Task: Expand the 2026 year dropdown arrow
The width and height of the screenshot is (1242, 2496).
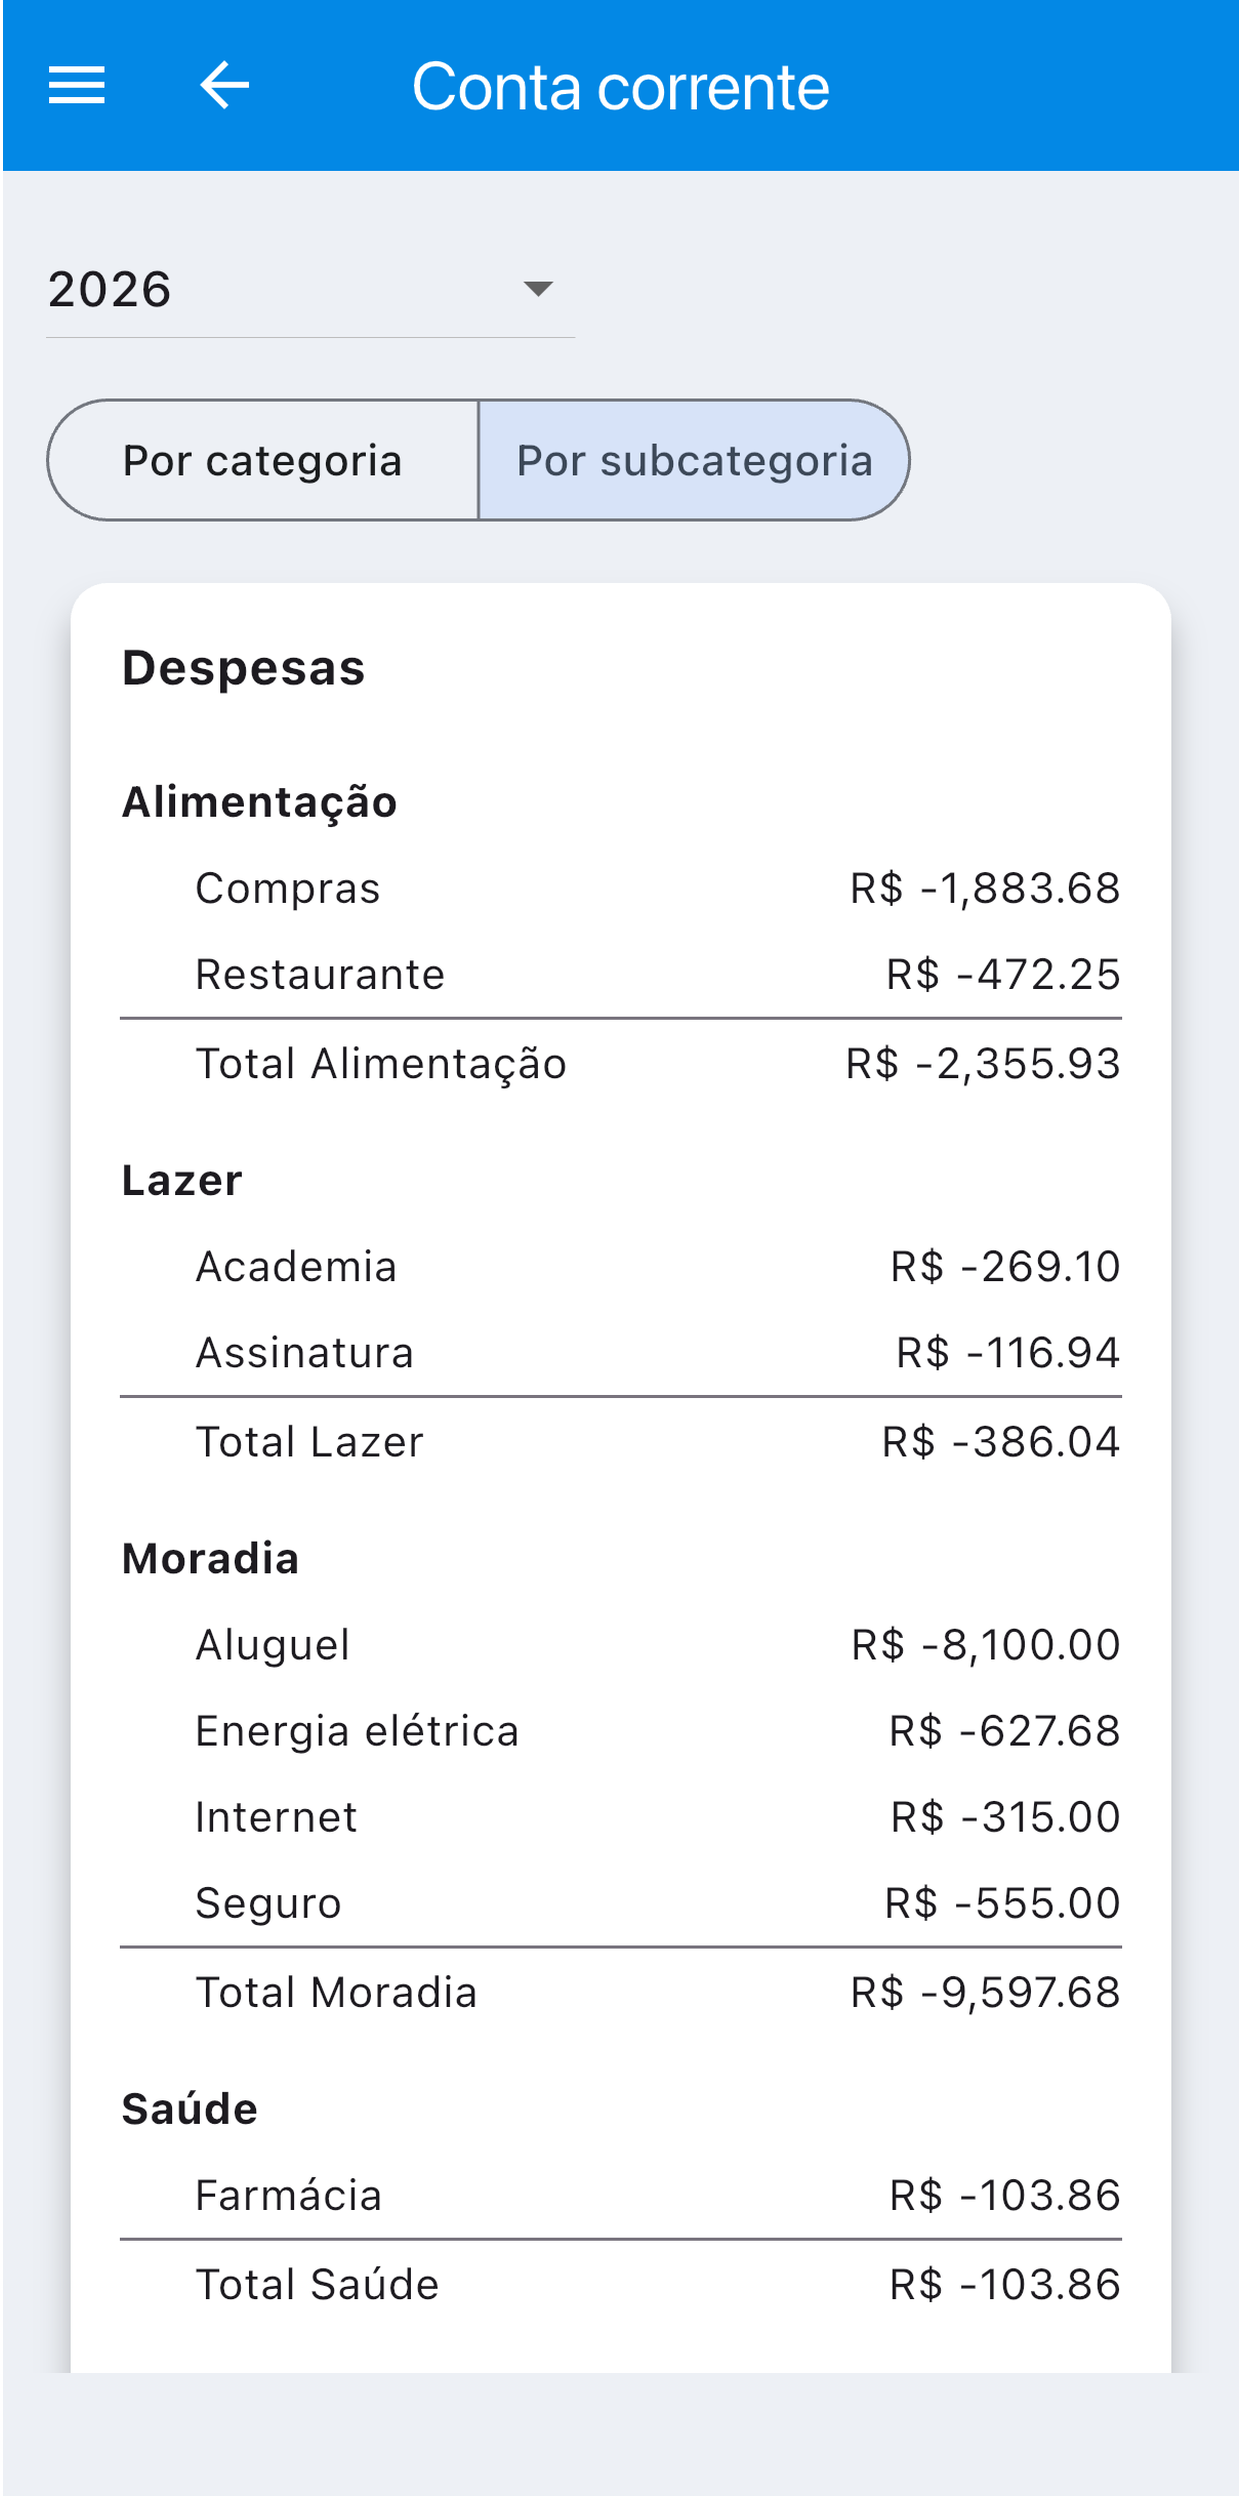Action: 538,289
